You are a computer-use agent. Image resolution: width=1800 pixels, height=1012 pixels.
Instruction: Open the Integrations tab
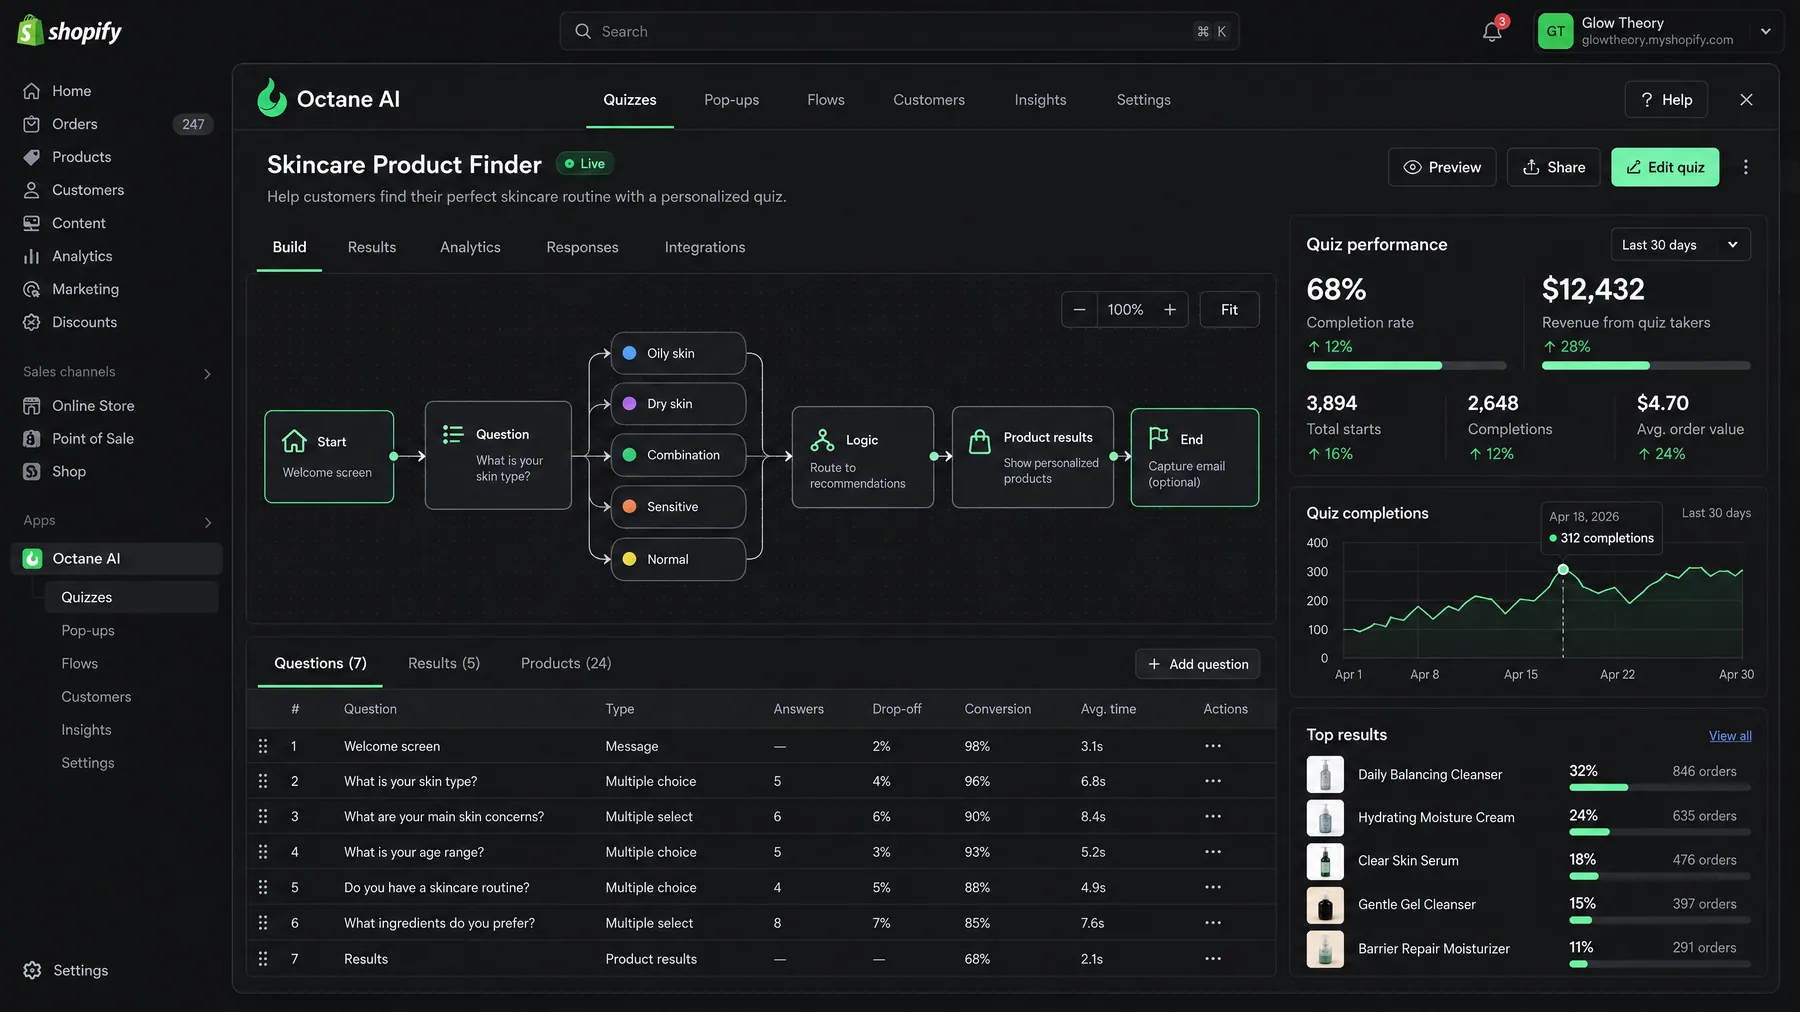pyautogui.click(x=705, y=247)
